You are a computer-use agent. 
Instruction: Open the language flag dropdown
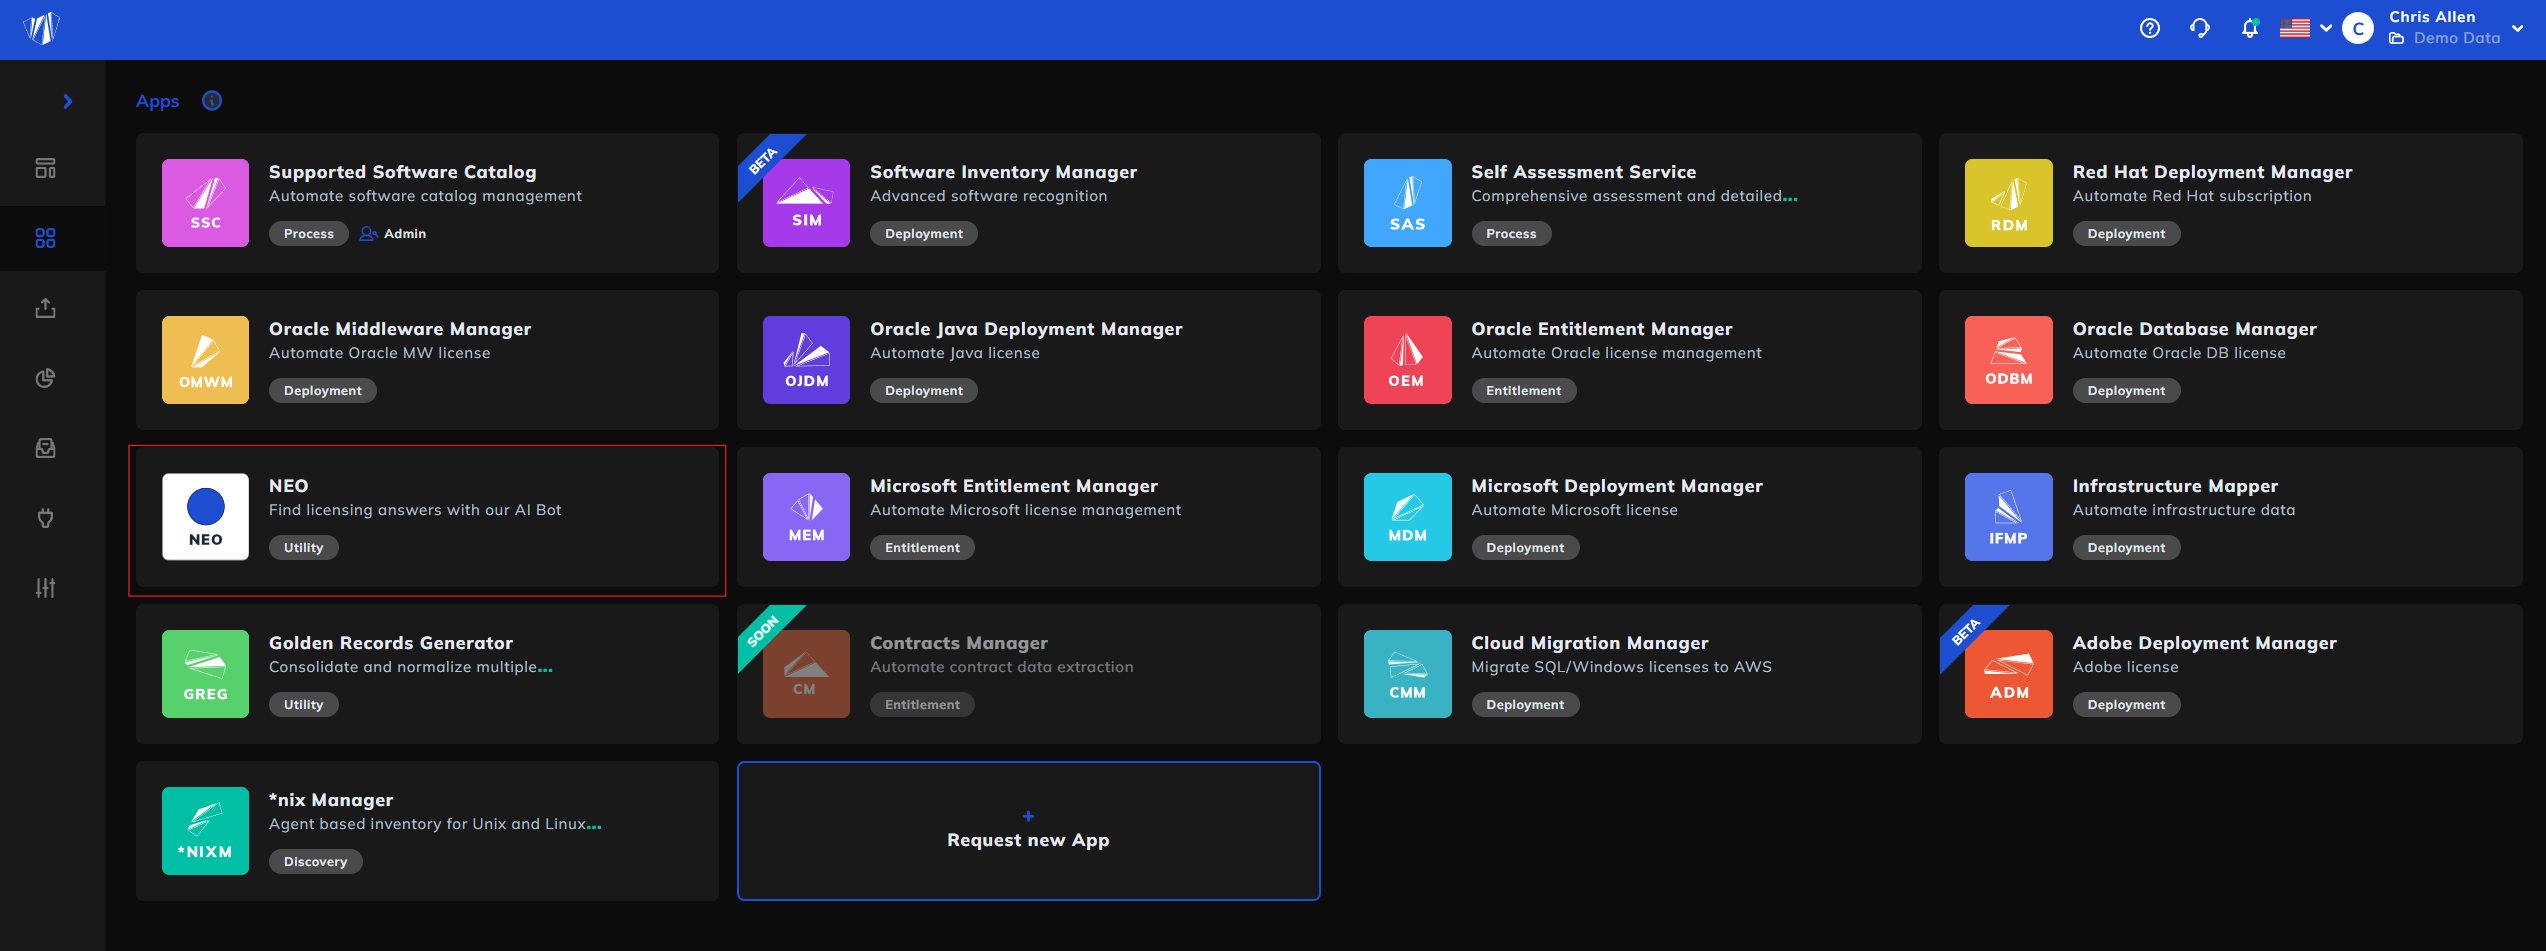tap(2305, 28)
